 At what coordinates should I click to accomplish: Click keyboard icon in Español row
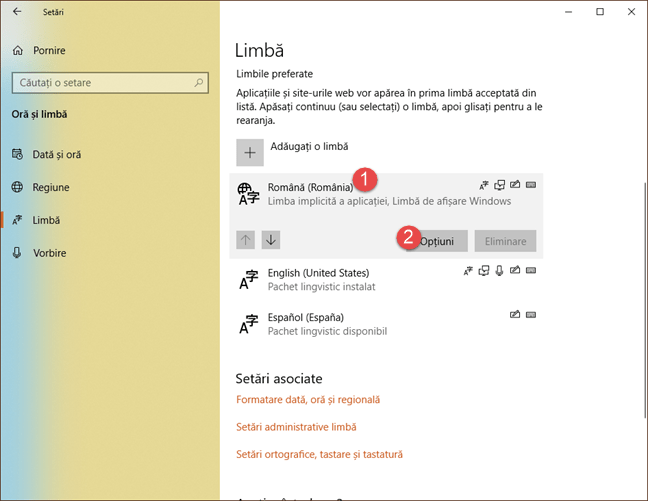pos(531,315)
